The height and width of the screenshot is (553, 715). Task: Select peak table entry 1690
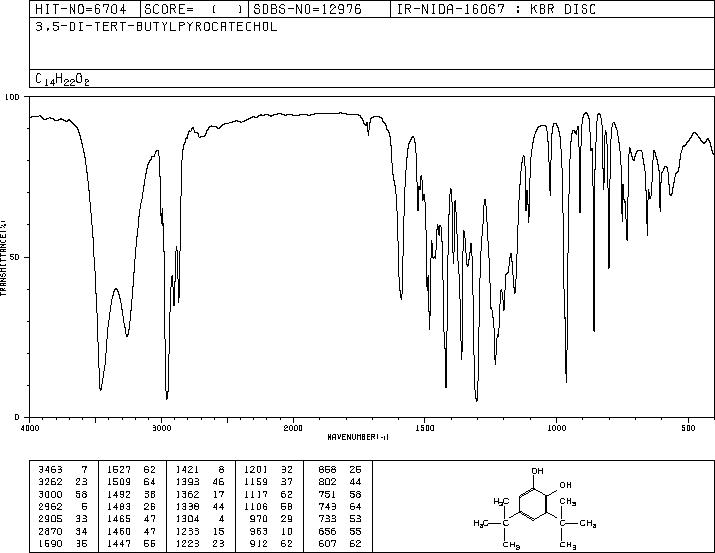tap(64, 544)
